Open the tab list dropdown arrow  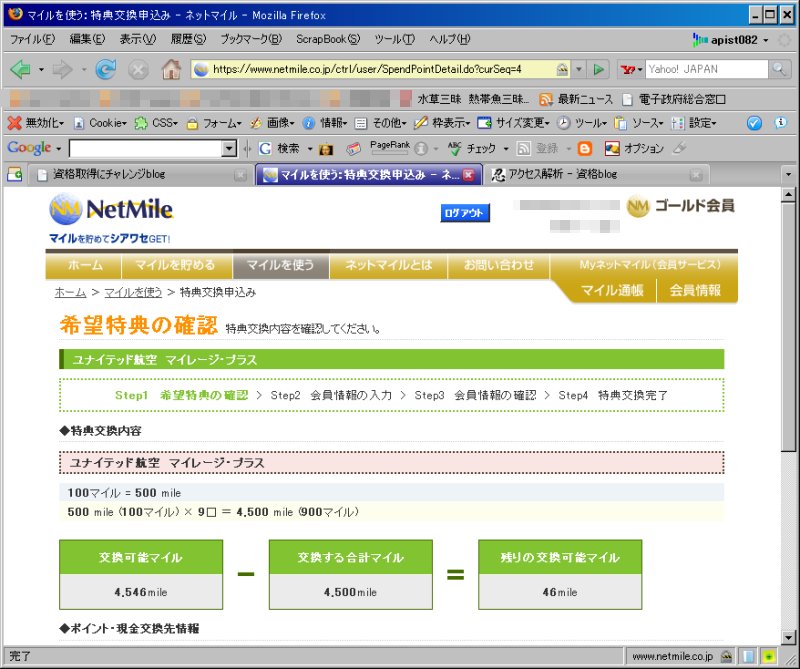(x=789, y=175)
